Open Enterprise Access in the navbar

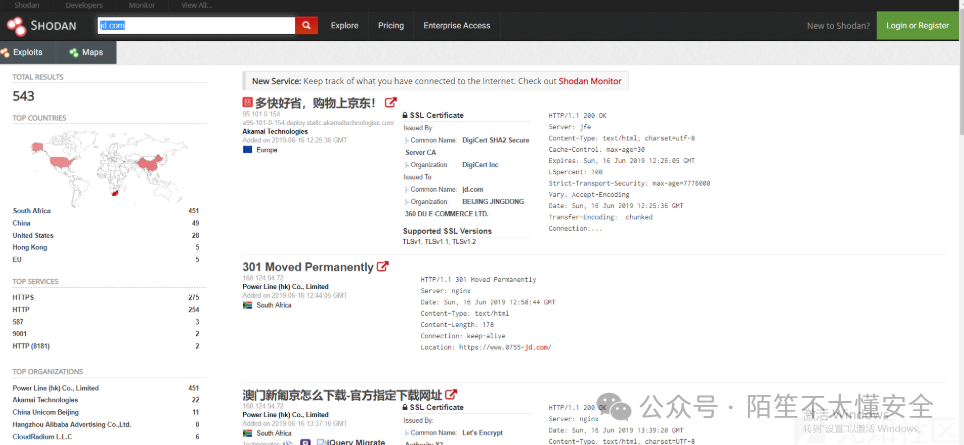click(x=457, y=26)
